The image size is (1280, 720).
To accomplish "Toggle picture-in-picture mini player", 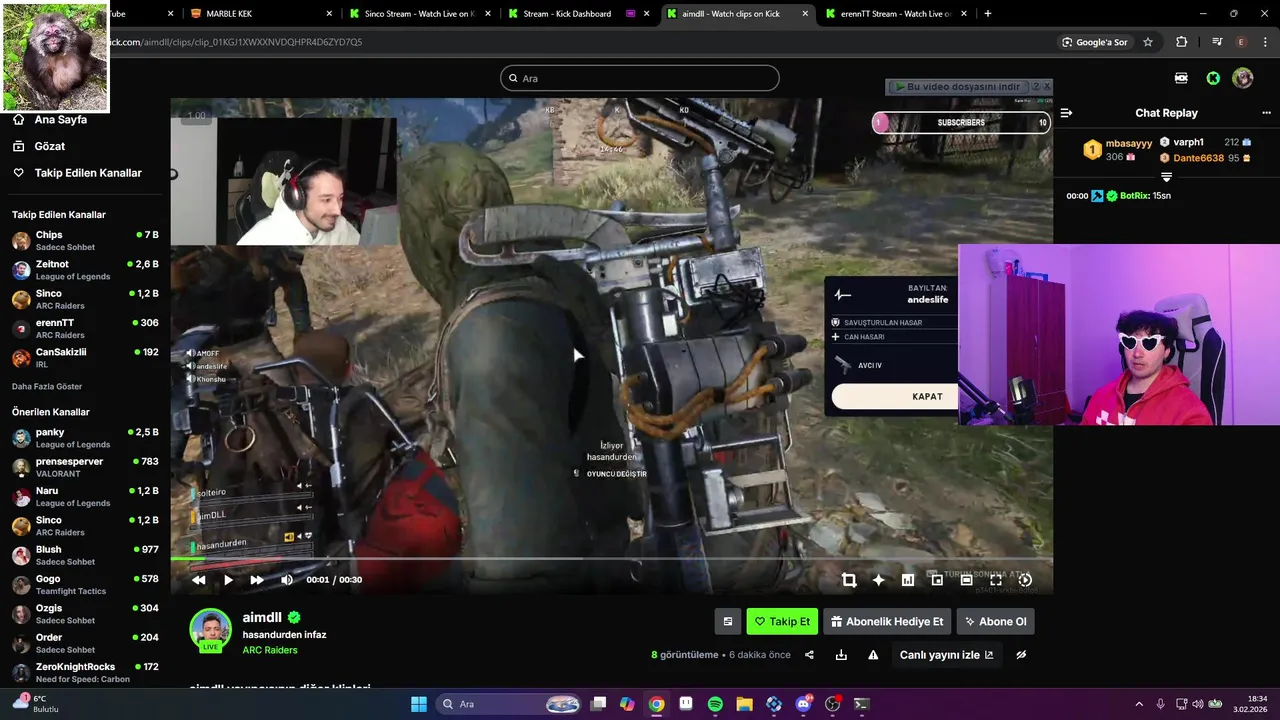I will coord(937,580).
